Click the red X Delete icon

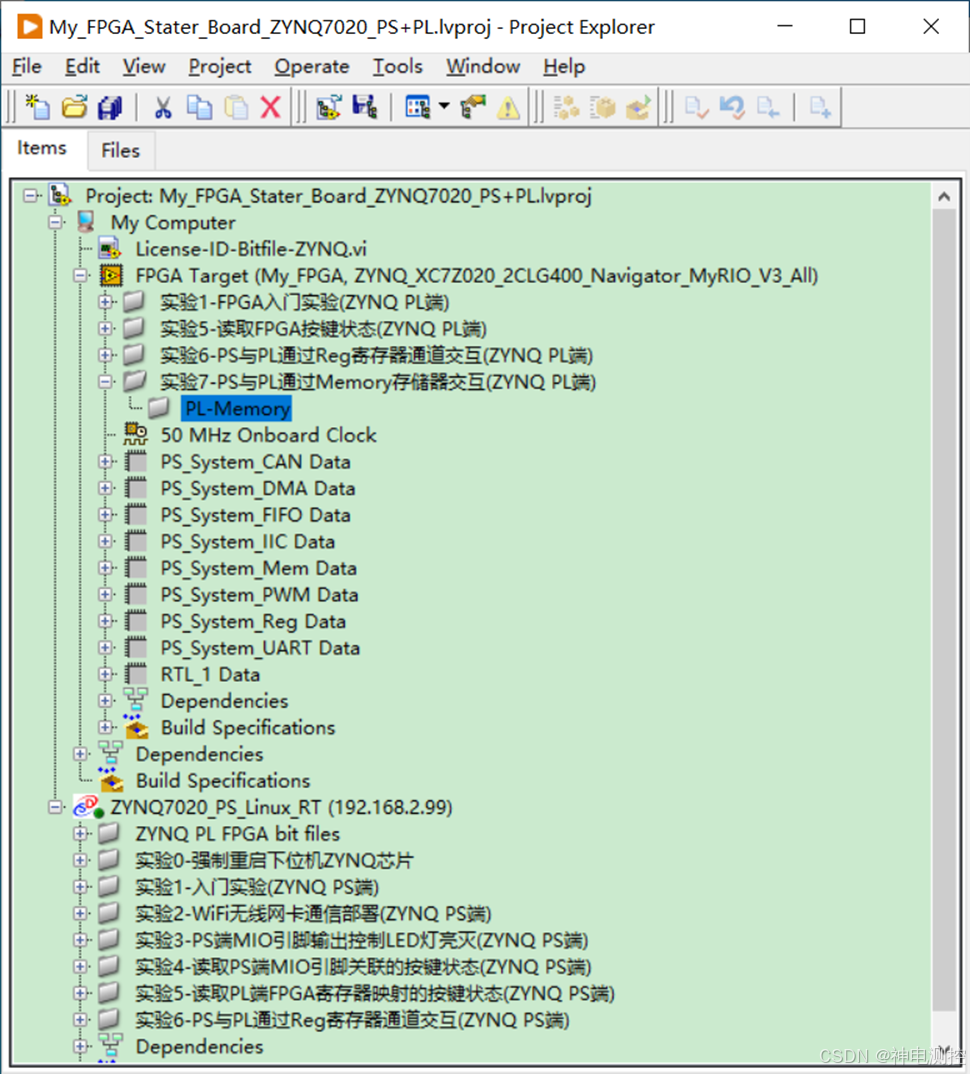pos(271,108)
